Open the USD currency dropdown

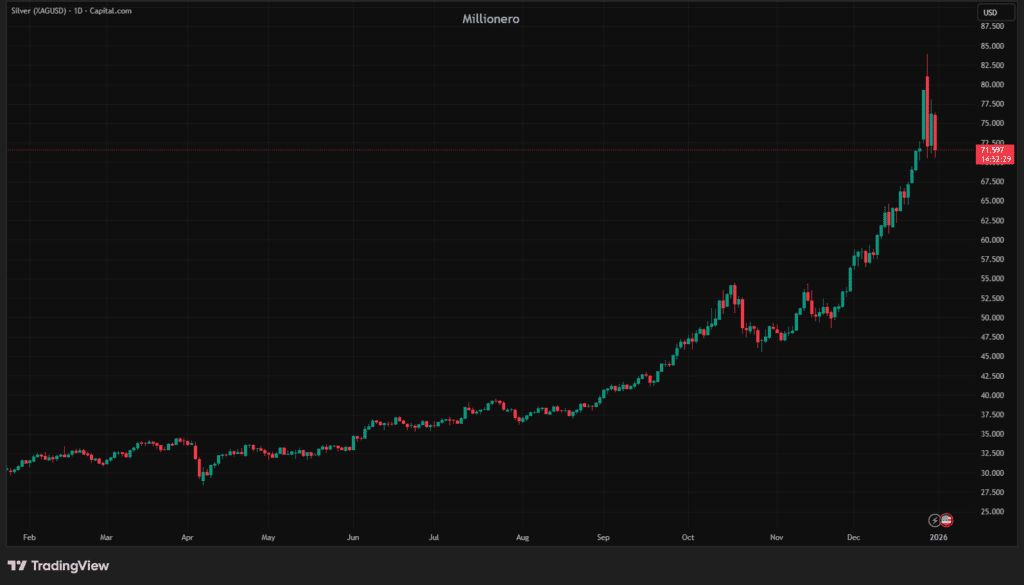(x=990, y=12)
